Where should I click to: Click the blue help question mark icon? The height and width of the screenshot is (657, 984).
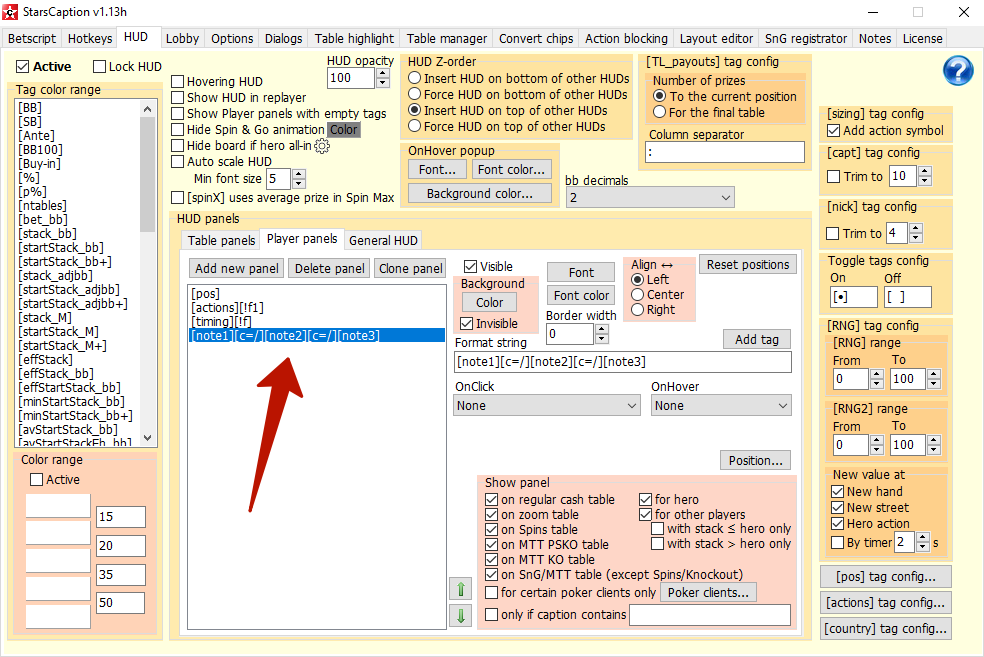click(x=957, y=71)
